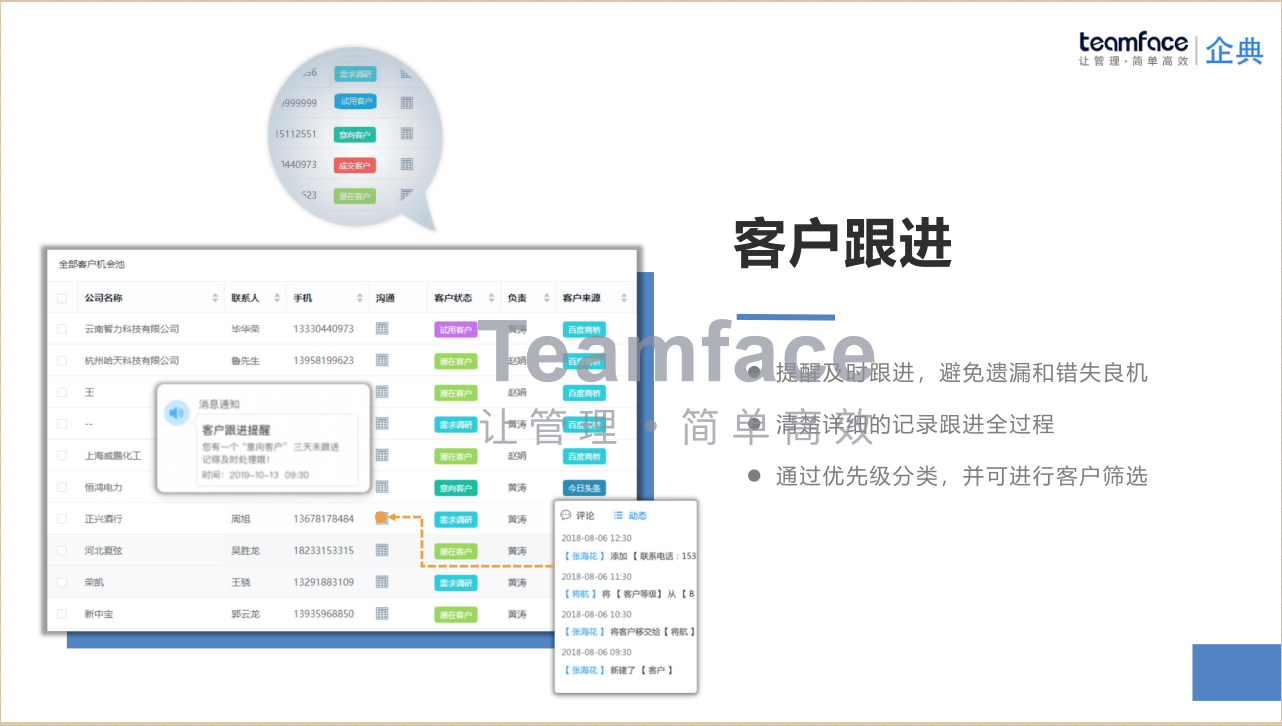Click the comment bubble icon next to 评论
This screenshot has width=1282, height=726.
tap(566, 515)
